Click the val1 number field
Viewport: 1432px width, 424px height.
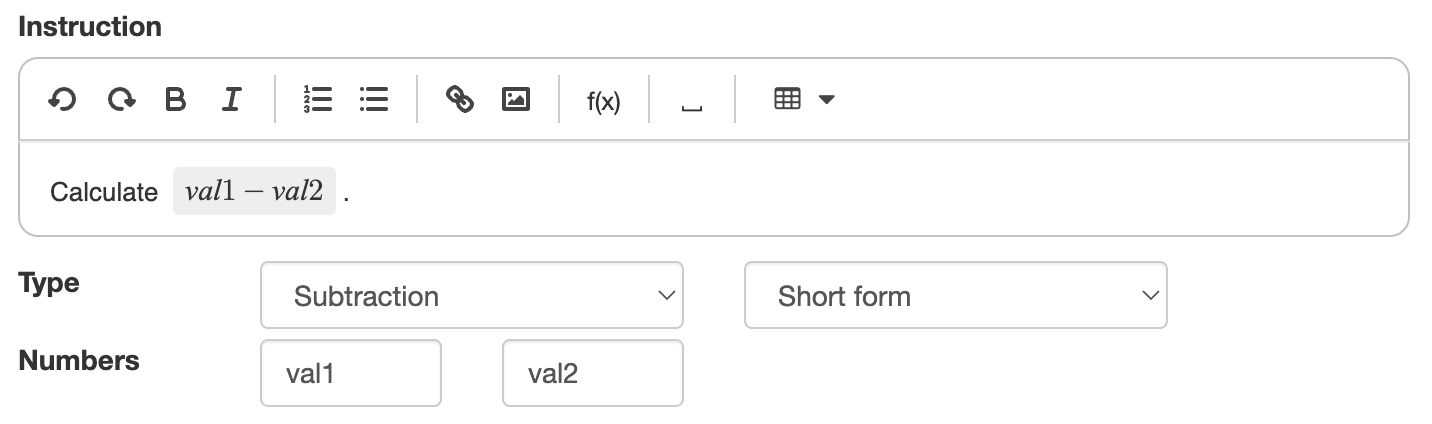pyautogui.click(x=350, y=374)
